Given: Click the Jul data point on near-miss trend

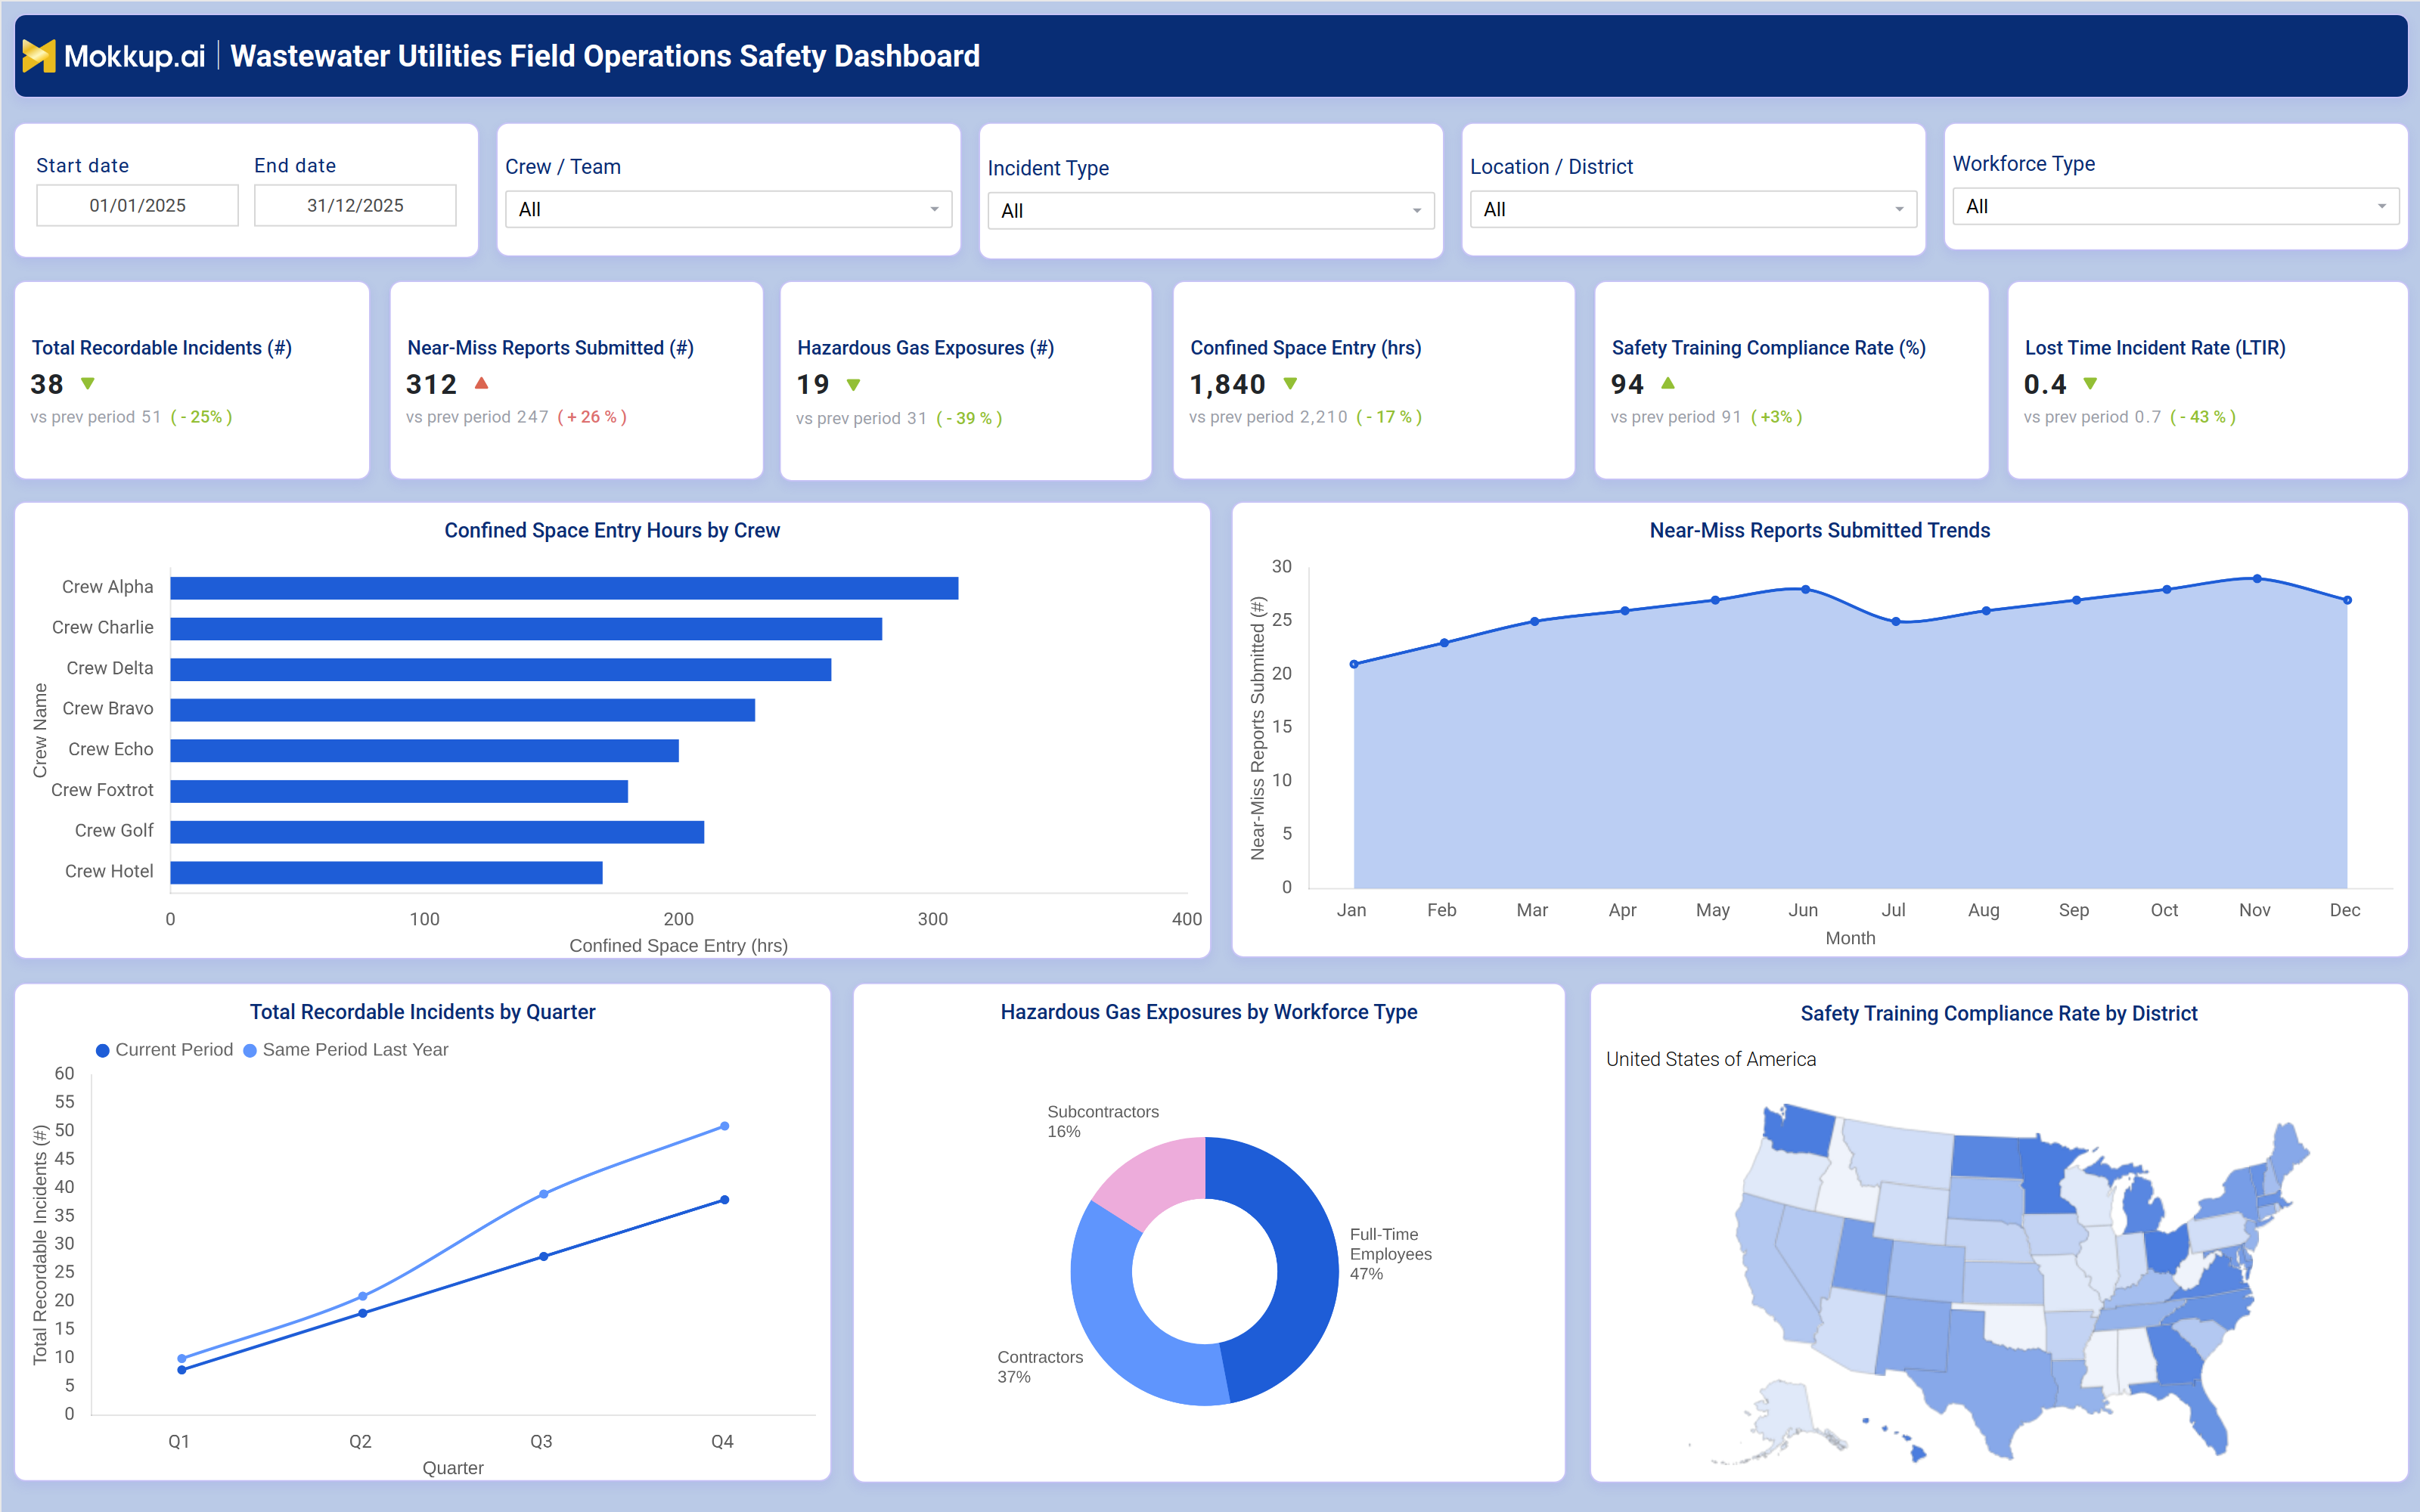Looking at the screenshot, I should click(1896, 621).
